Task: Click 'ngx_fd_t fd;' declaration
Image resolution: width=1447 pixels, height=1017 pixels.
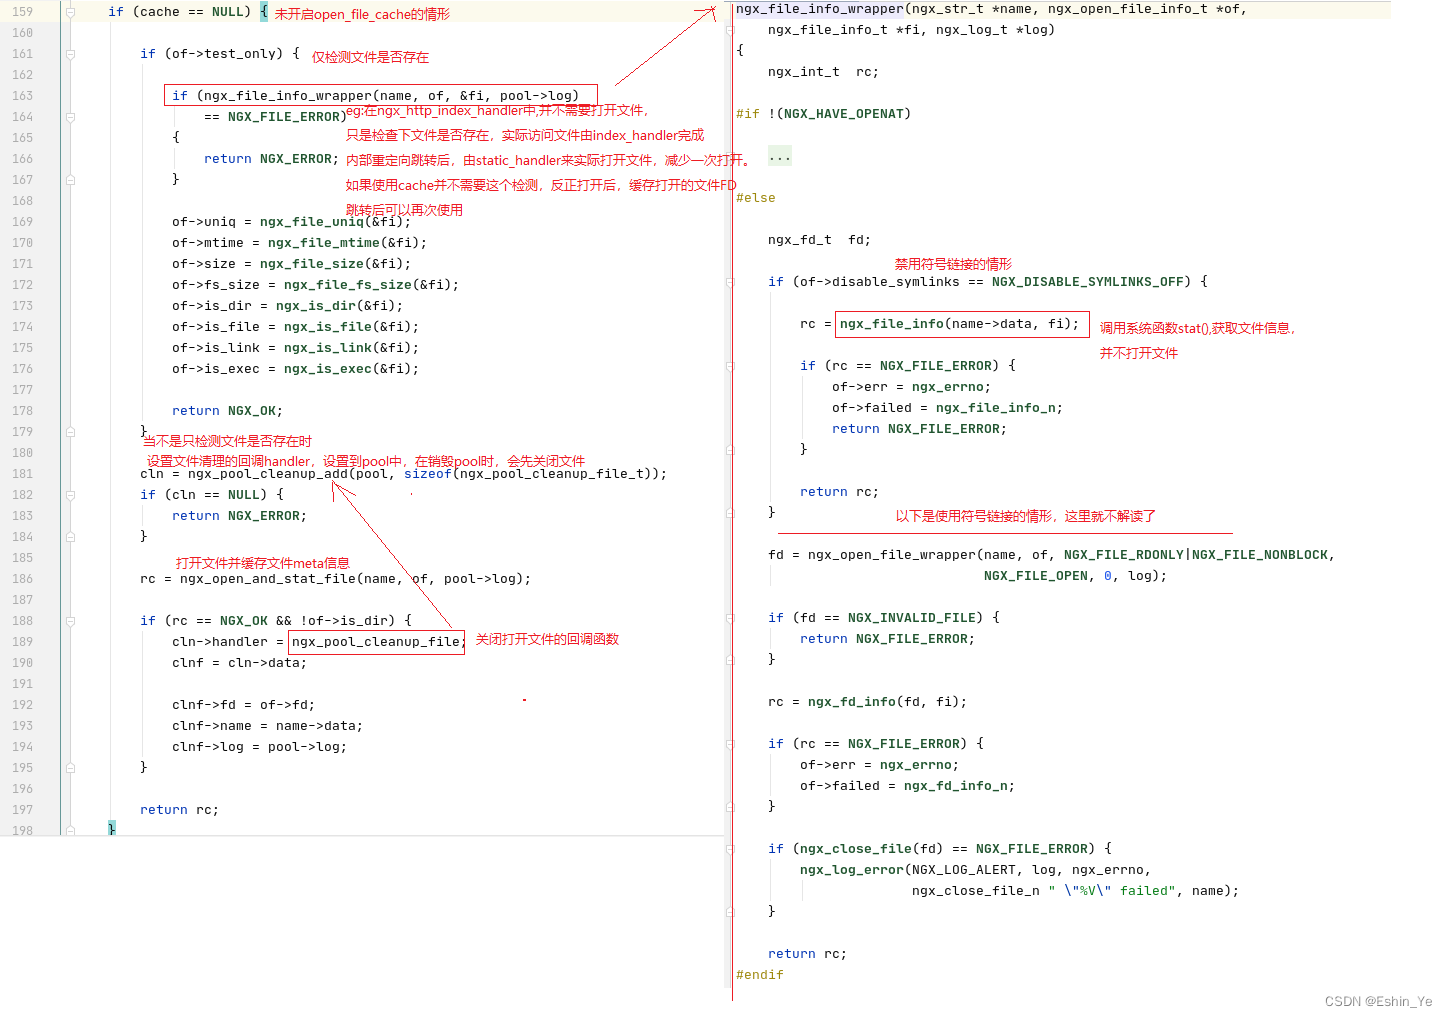Action: pyautogui.click(x=820, y=240)
